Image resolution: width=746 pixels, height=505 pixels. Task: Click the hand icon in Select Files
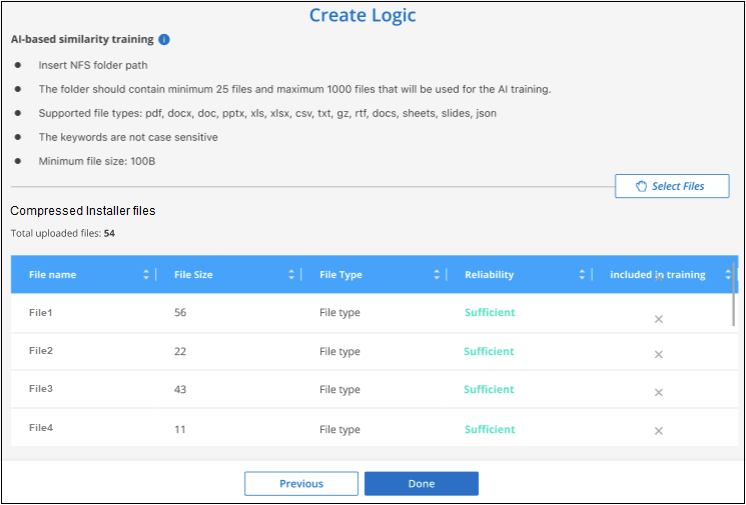point(641,186)
